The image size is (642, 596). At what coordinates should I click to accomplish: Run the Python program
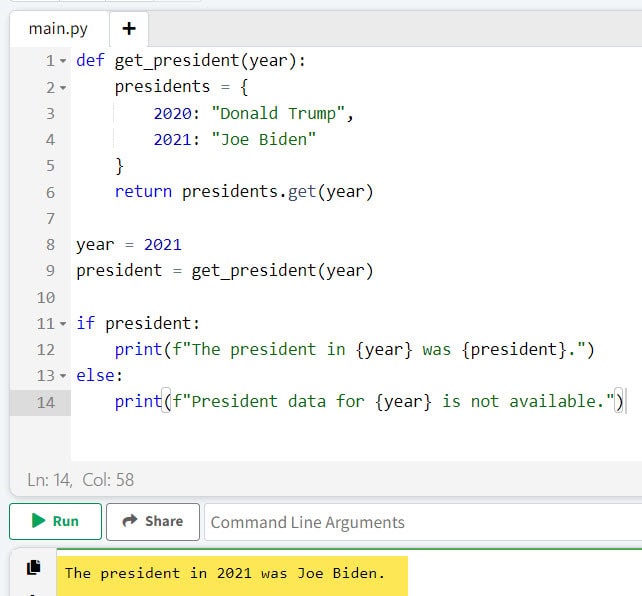(x=55, y=521)
